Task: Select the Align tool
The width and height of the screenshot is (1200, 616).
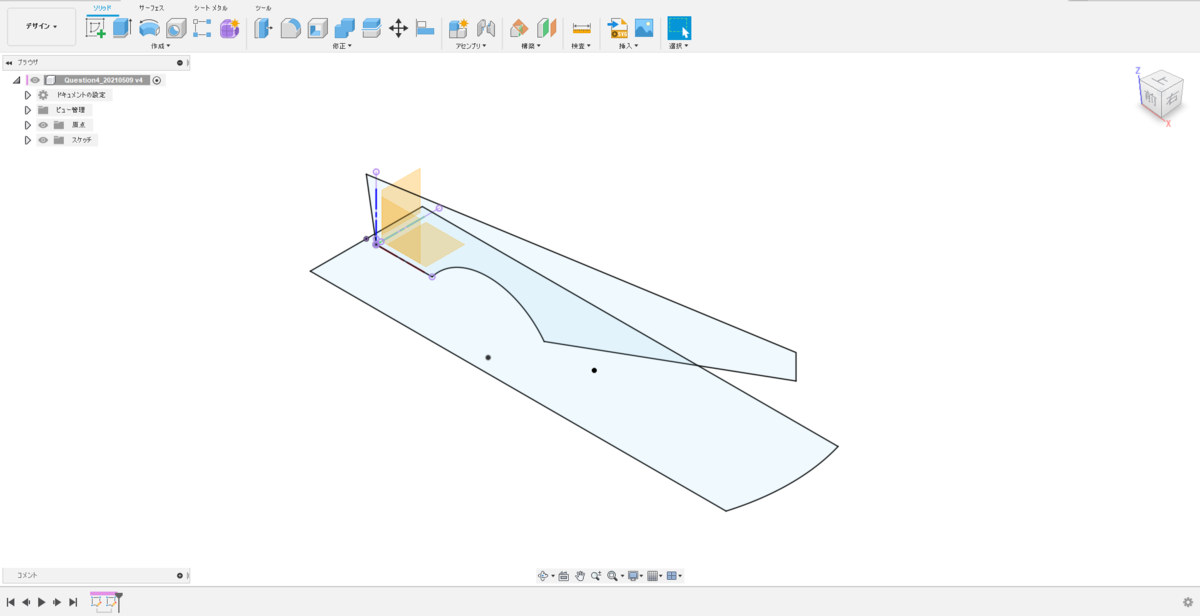Action: pyautogui.click(x=425, y=28)
